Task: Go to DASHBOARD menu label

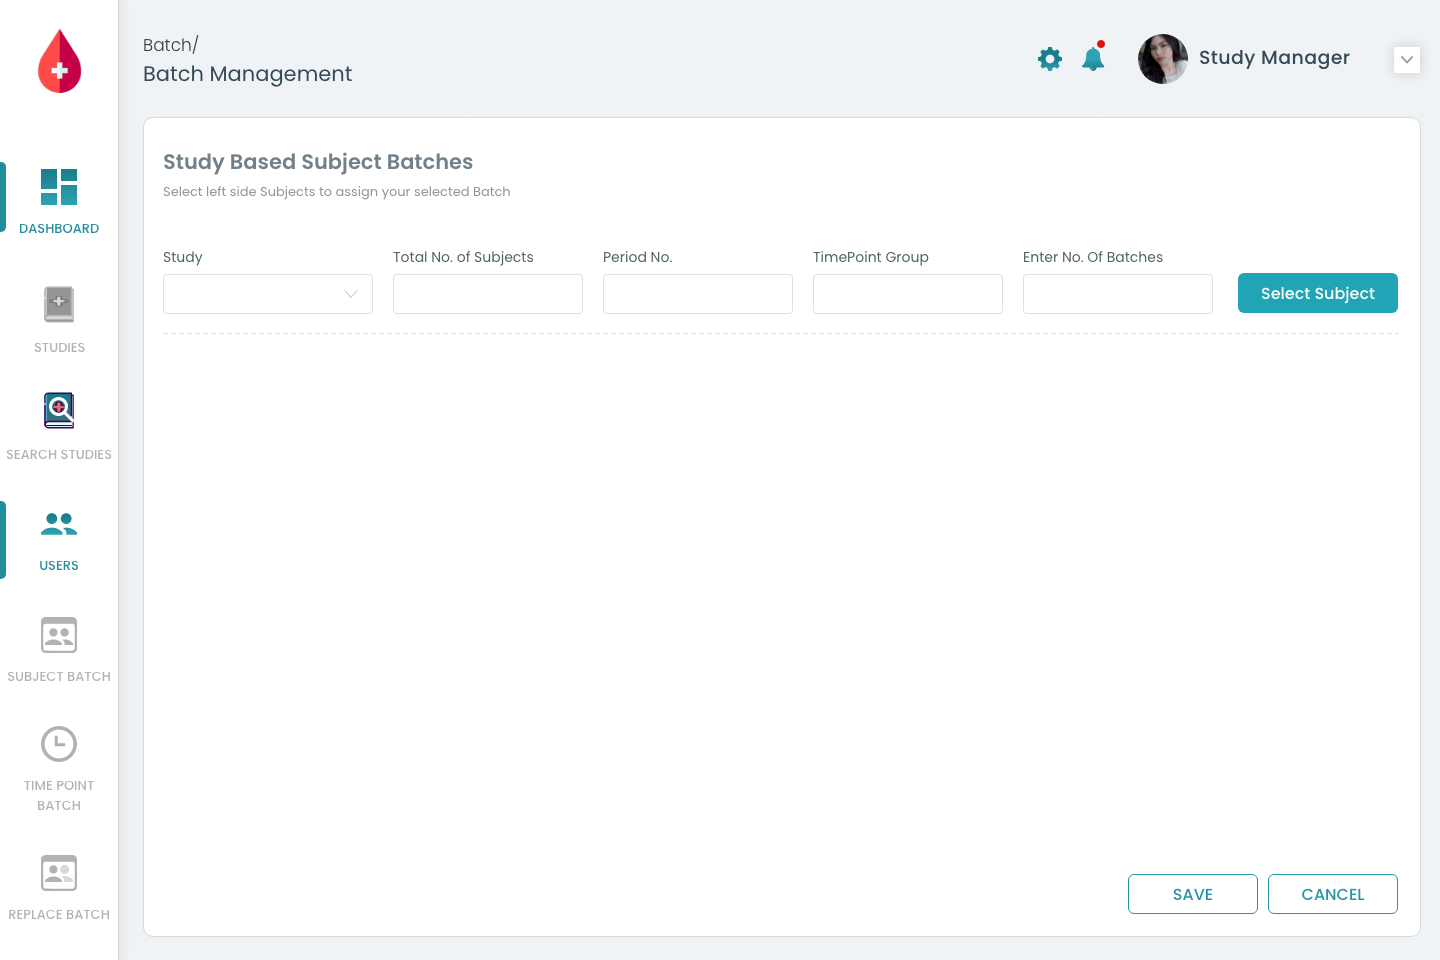Action: (x=59, y=229)
